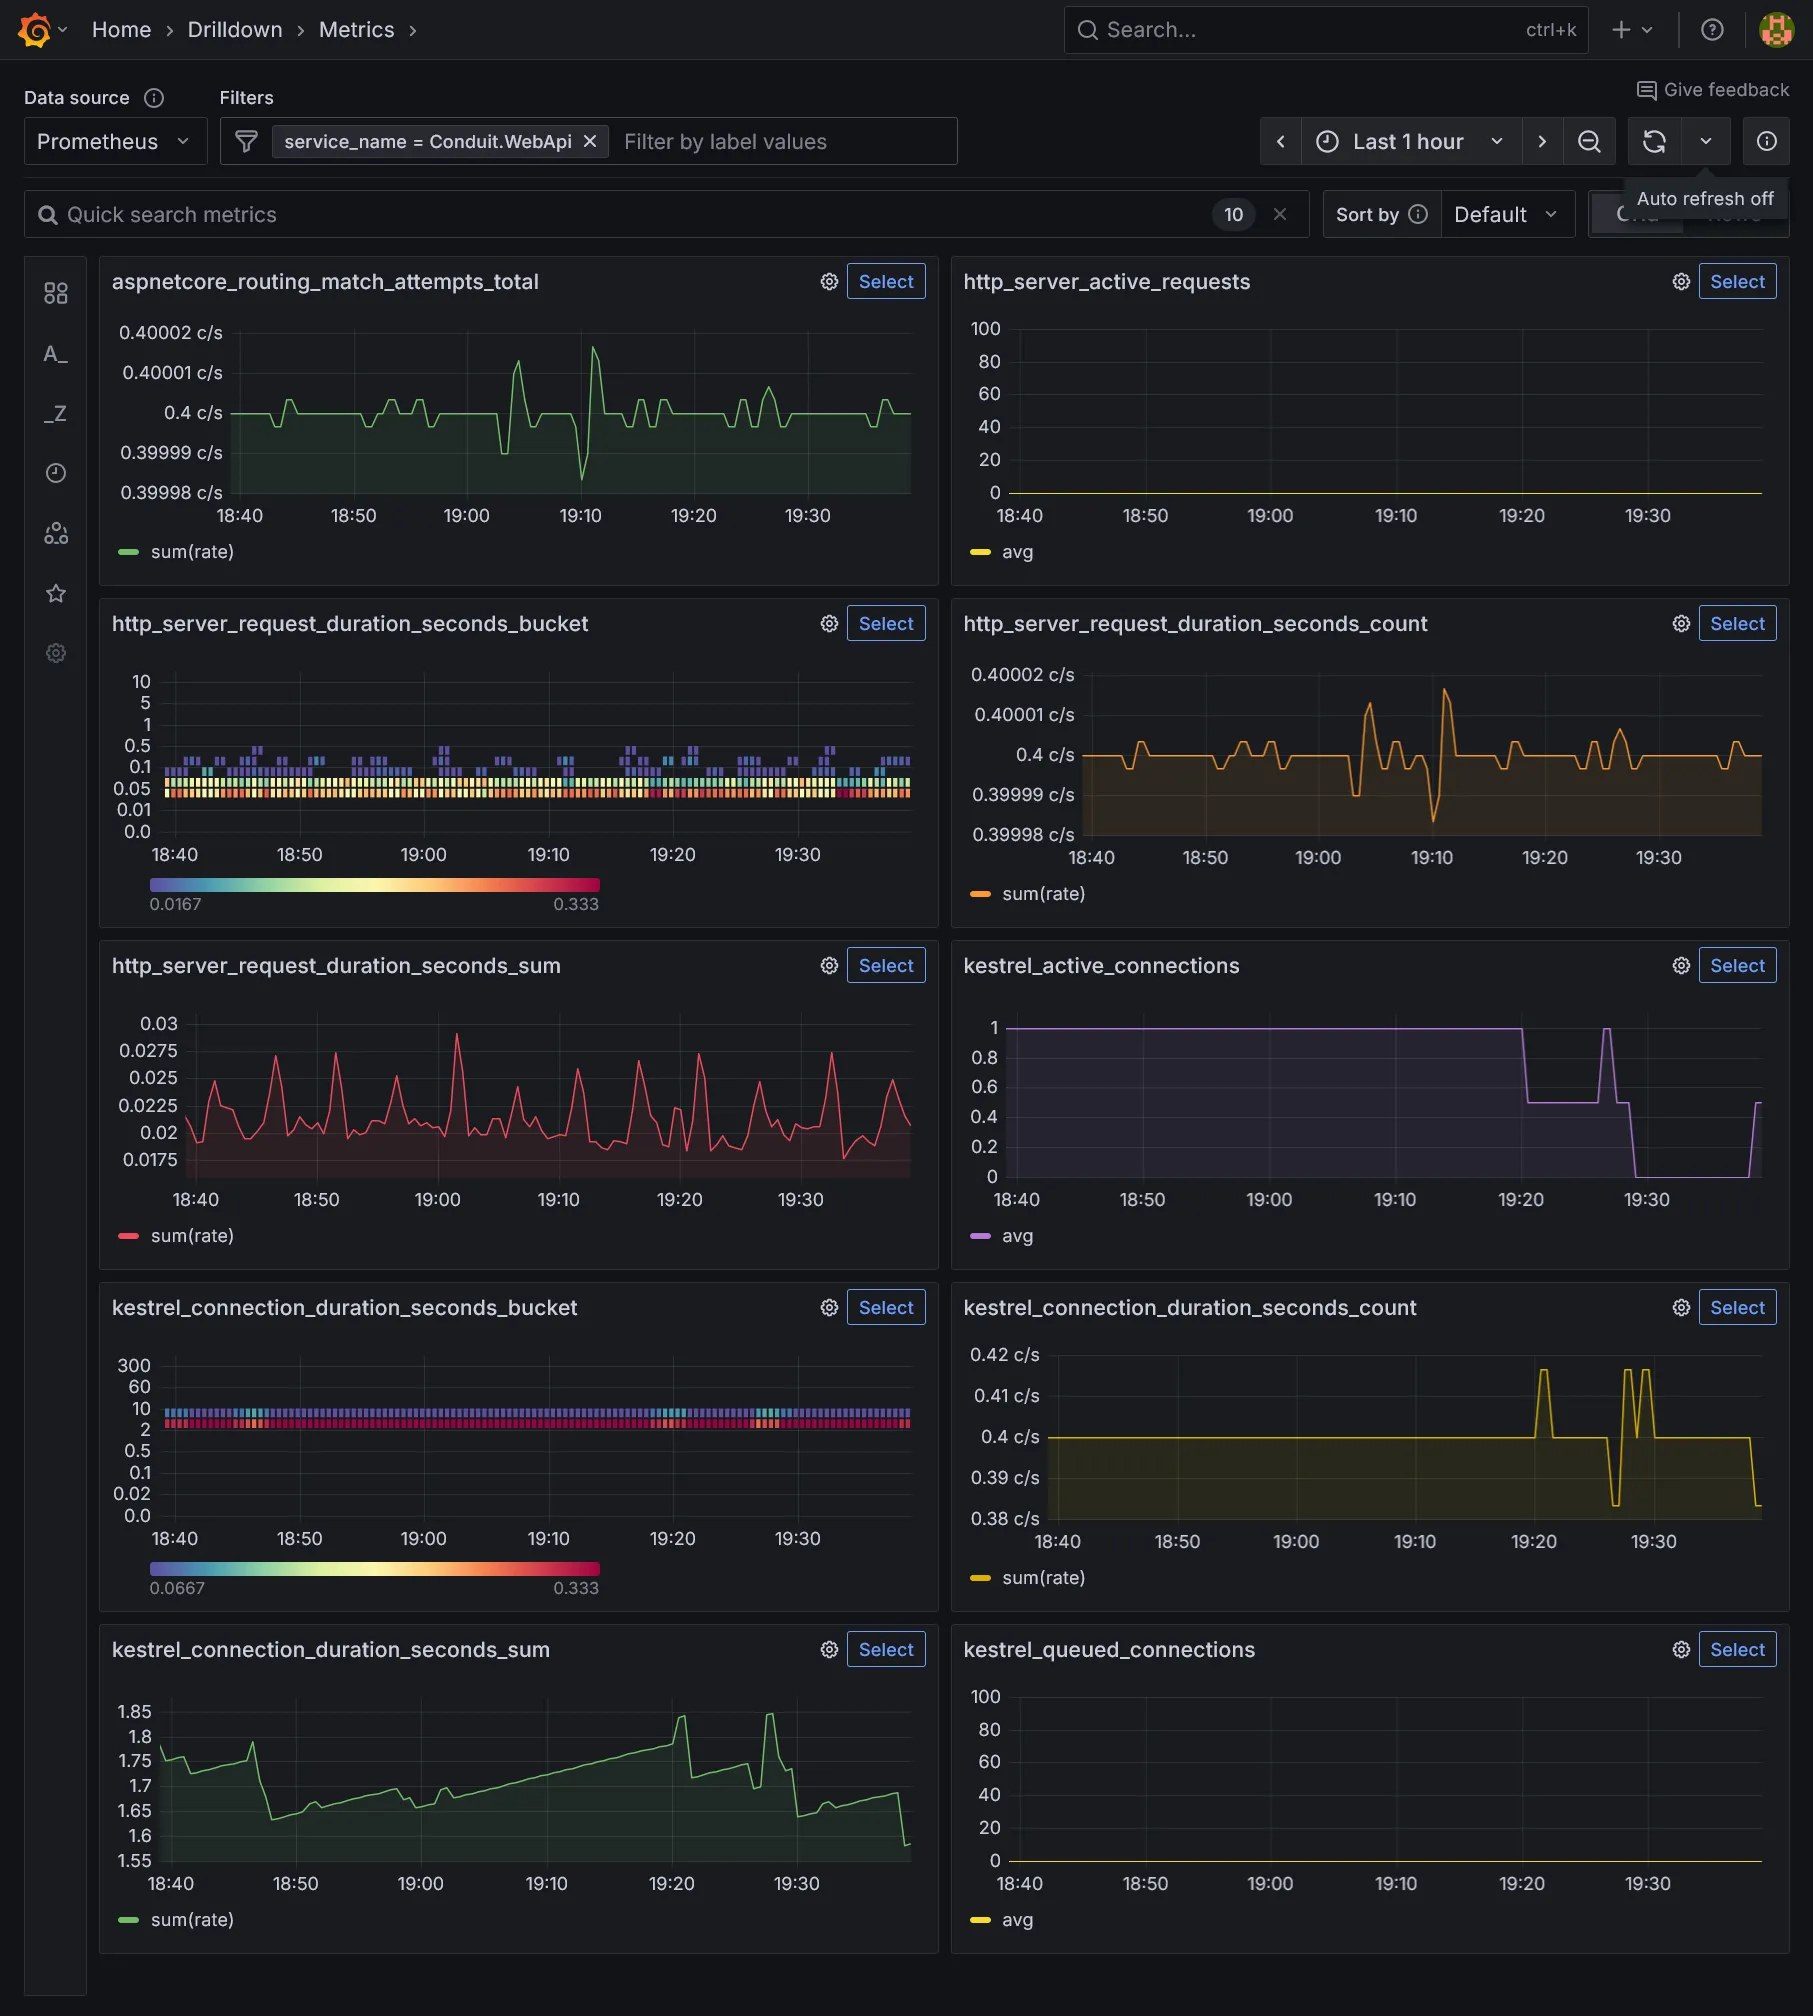Configure the http_server_active_requests panel gear
Image resolution: width=1813 pixels, height=2016 pixels.
[x=1680, y=281]
